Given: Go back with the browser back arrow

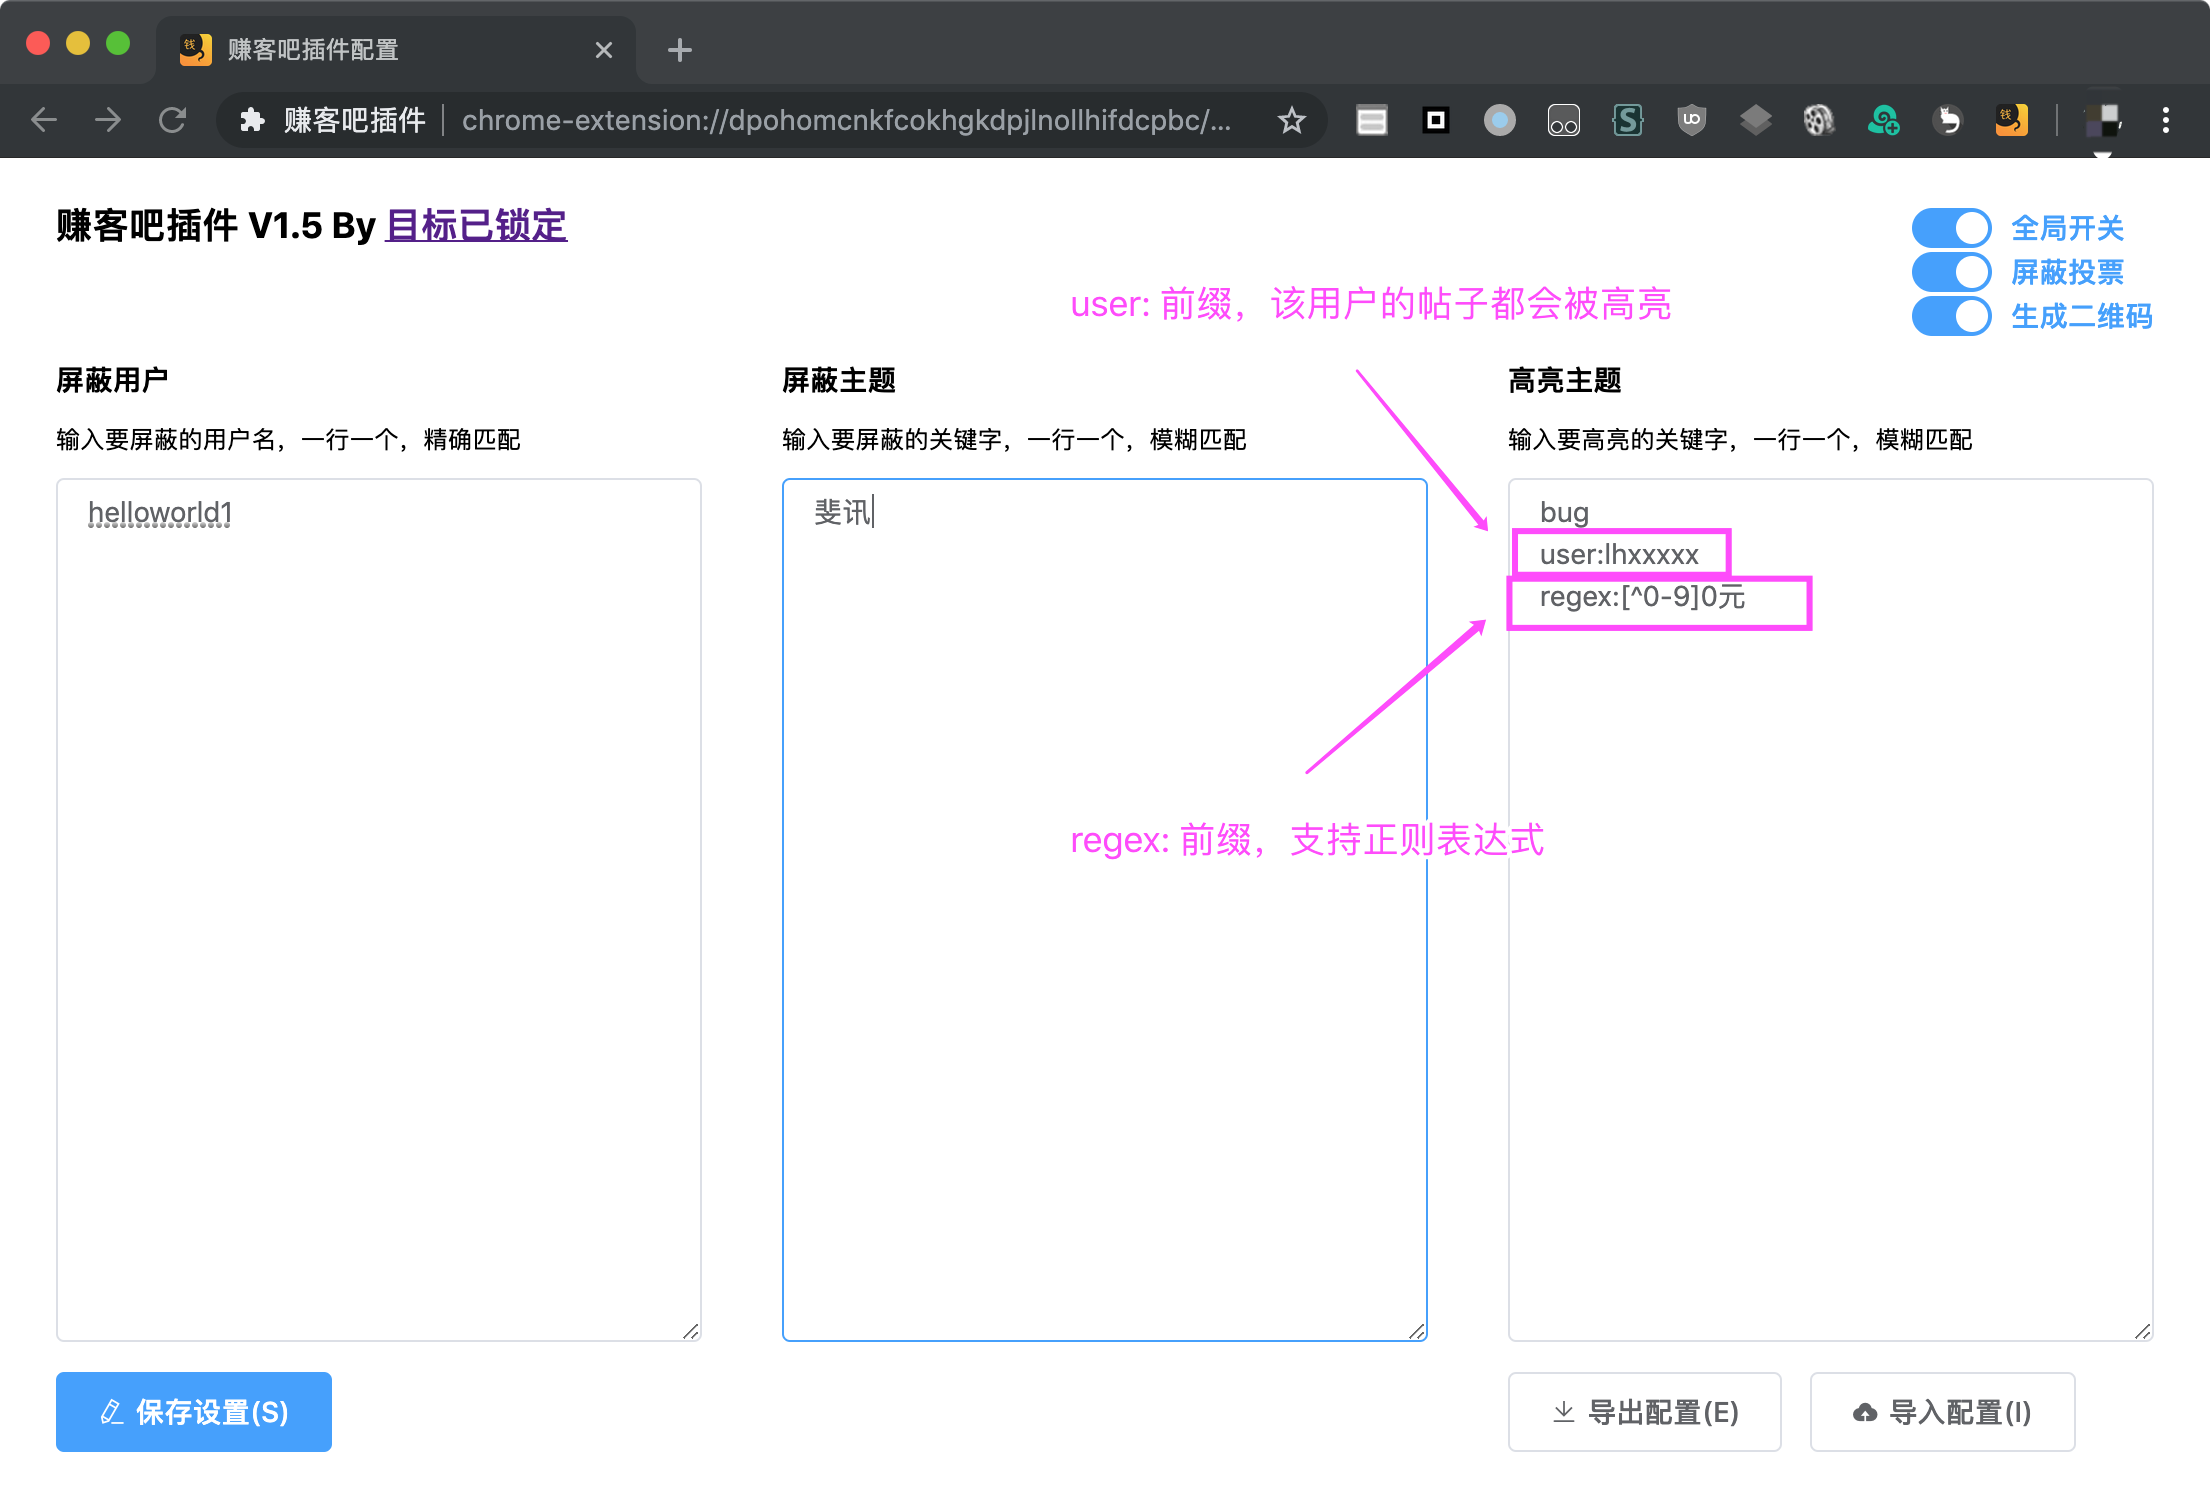Looking at the screenshot, I should click(x=44, y=120).
